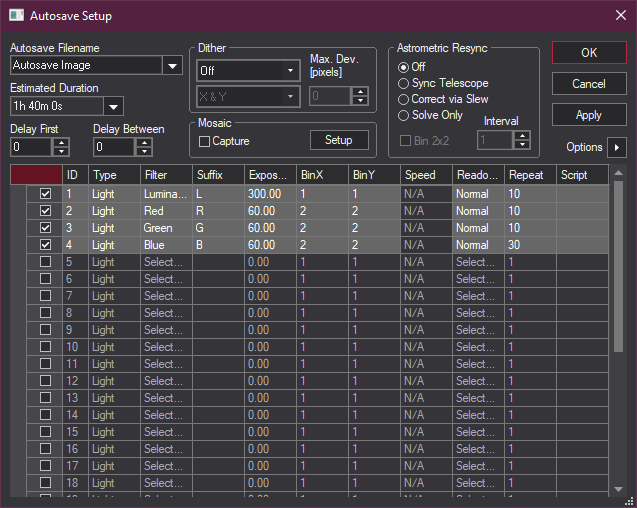637x508 pixels.
Task: Increase the Delay First spinner value
Action: coord(60,142)
